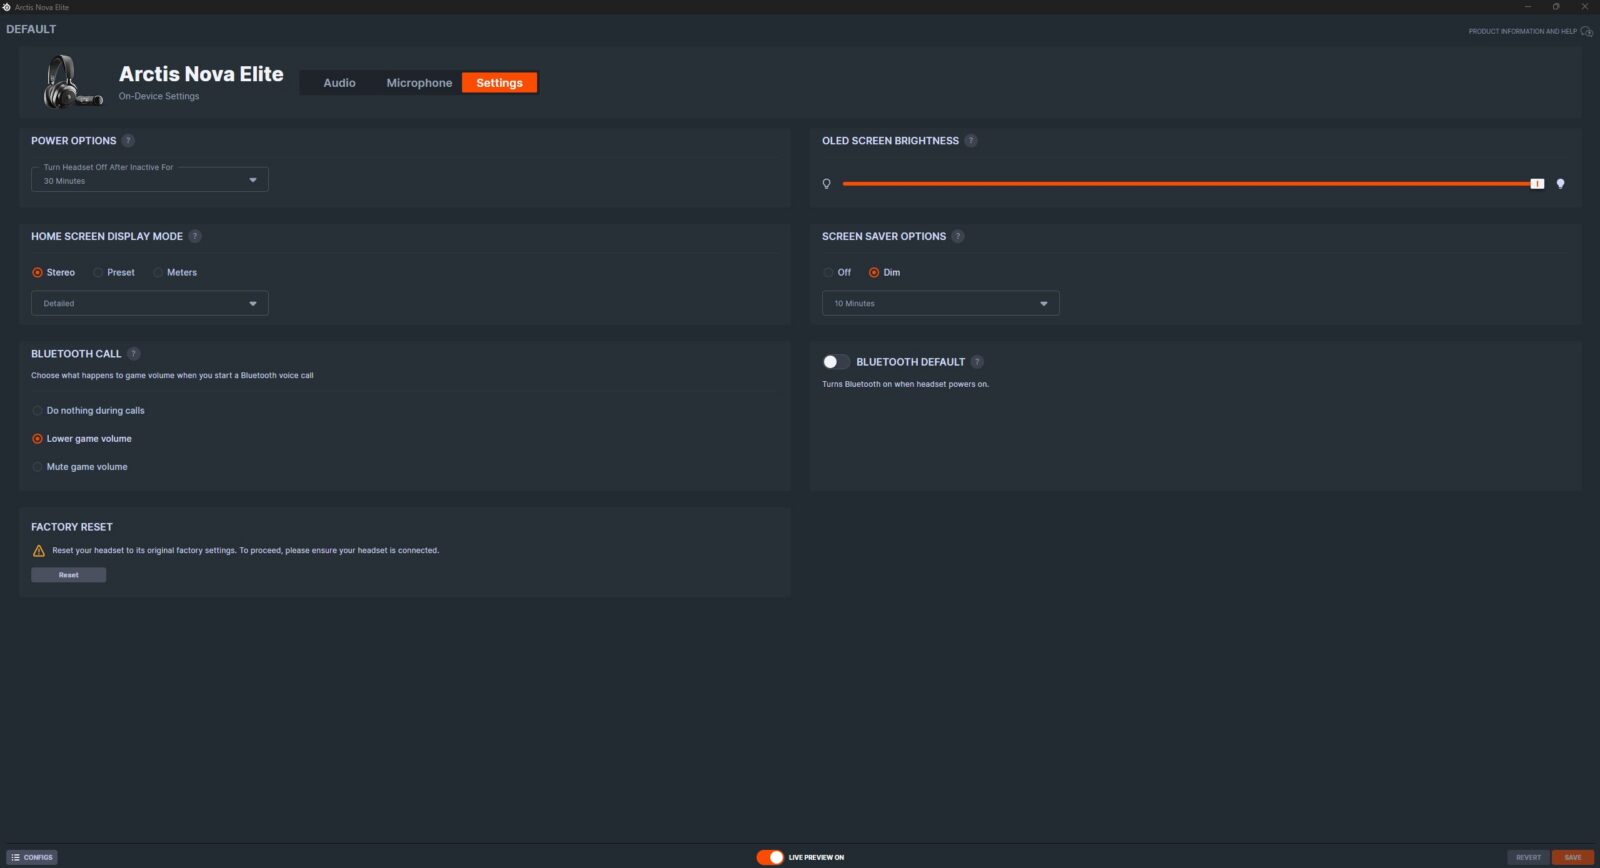Click the bright bulb icon at slider end

(1560, 184)
